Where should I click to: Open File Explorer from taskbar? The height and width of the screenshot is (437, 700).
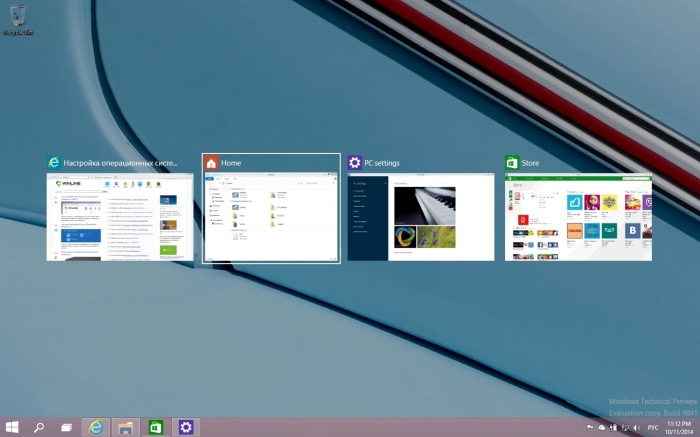[126, 427]
